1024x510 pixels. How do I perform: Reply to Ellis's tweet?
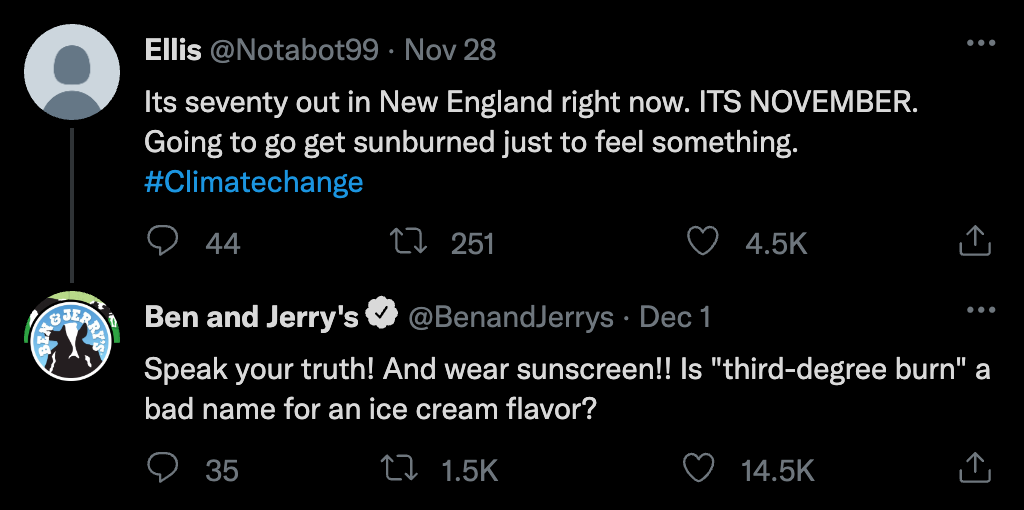(x=163, y=241)
